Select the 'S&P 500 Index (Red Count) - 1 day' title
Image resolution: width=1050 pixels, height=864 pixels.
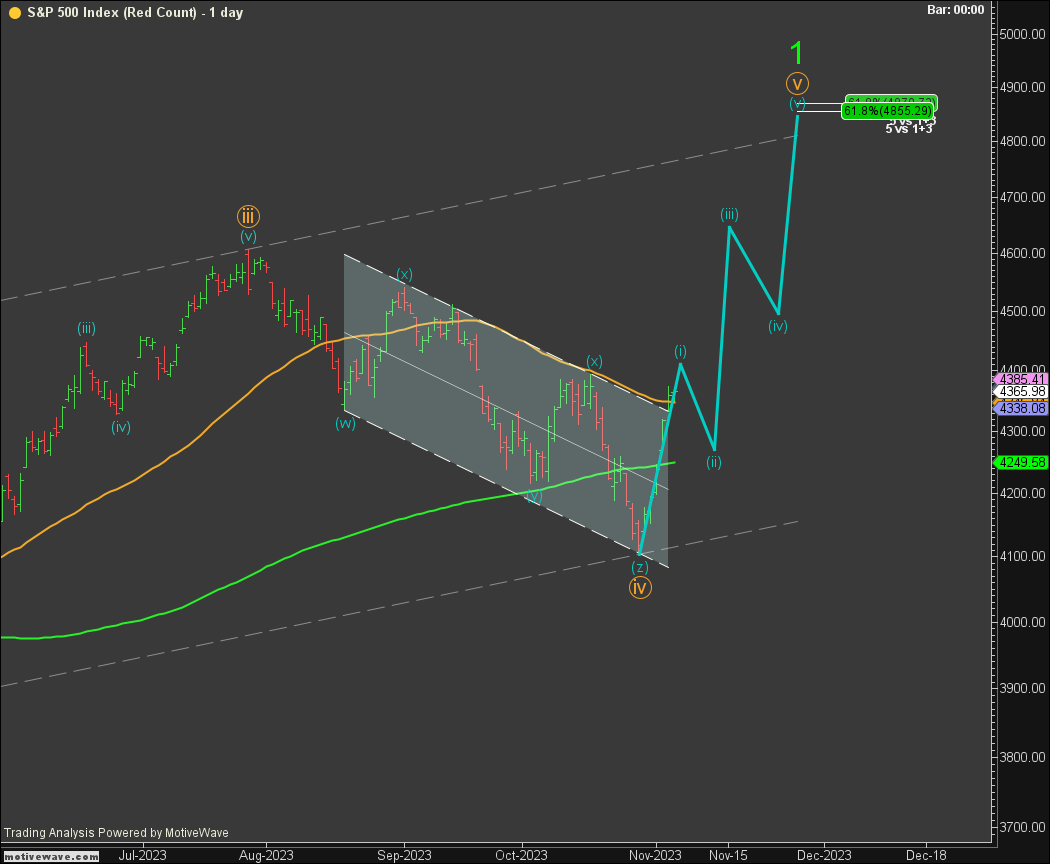coord(135,13)
